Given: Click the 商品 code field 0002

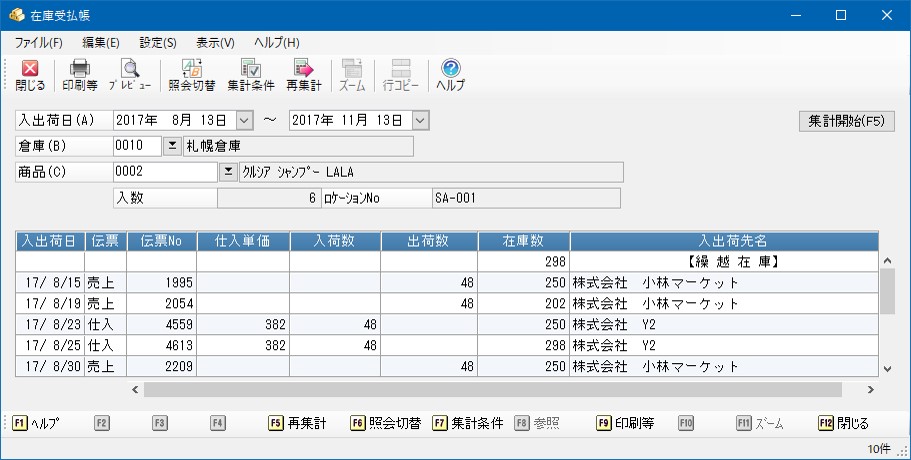Looking at the screenshot, I should 166,172.
